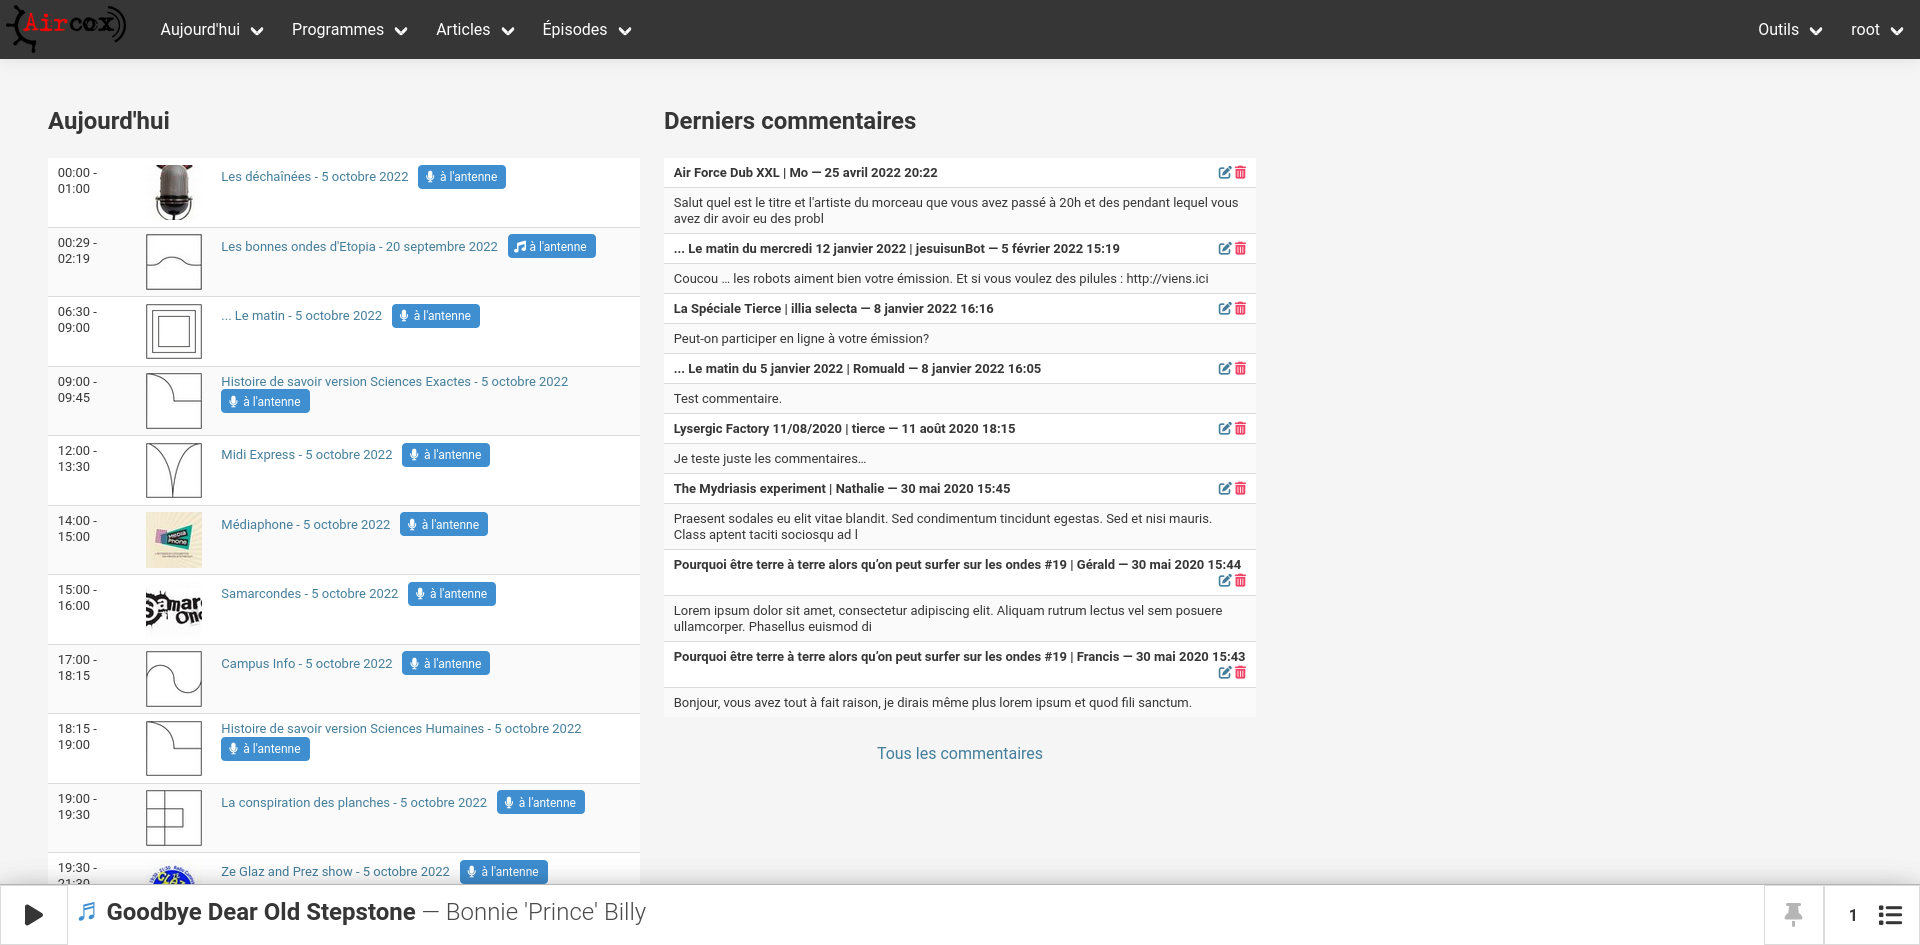Viewport: 1920px width, 945px height.
Task: Open the Articles menu
Action: pyautogui.click(x=475, y=30)
